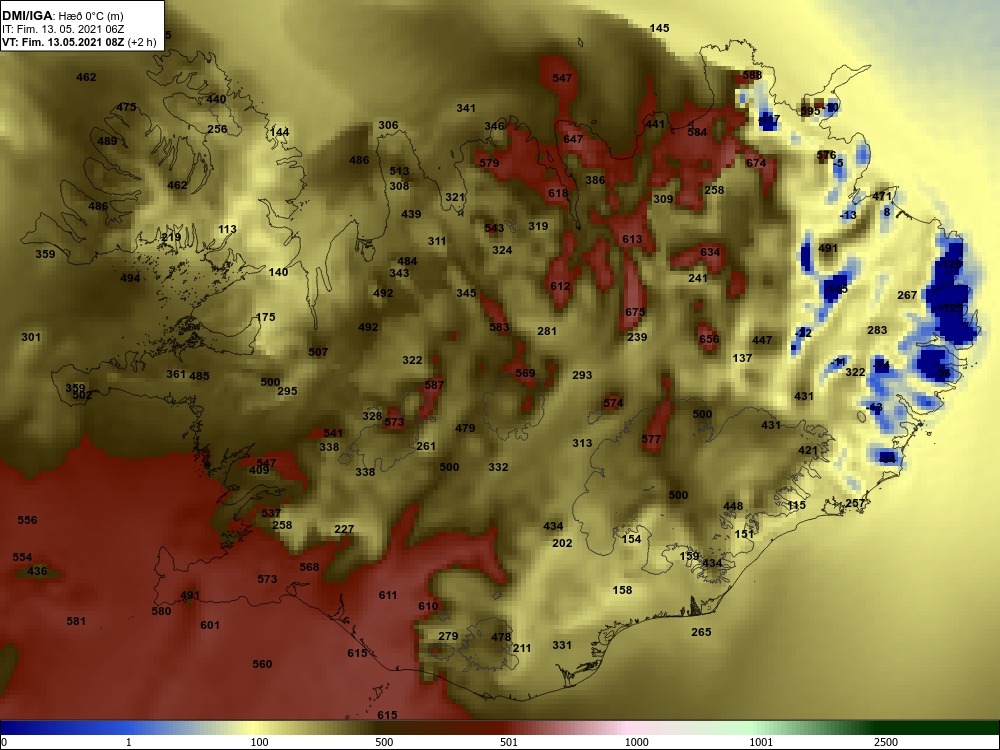Click the map value 556
Viewport: 1000px width, 750px height.
(x=27, y=520)
